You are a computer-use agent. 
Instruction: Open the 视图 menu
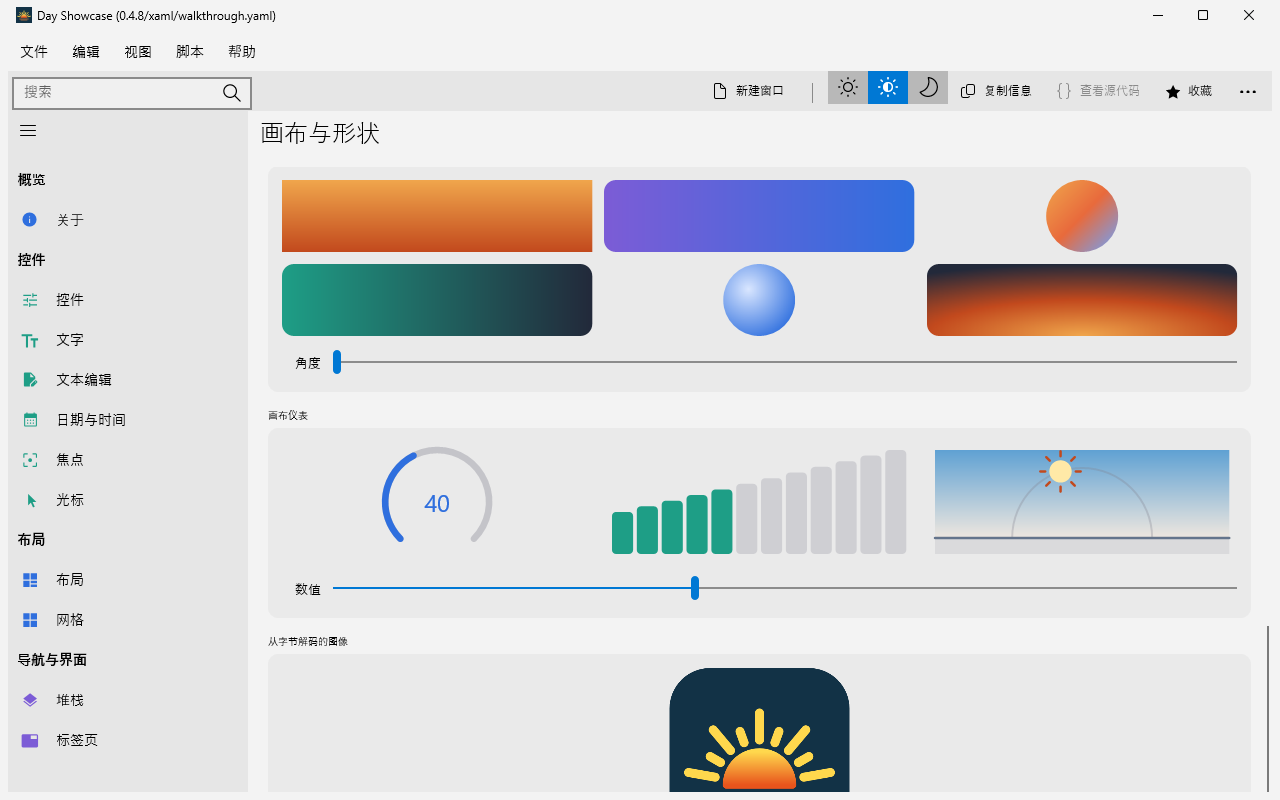tap(138, 52)
